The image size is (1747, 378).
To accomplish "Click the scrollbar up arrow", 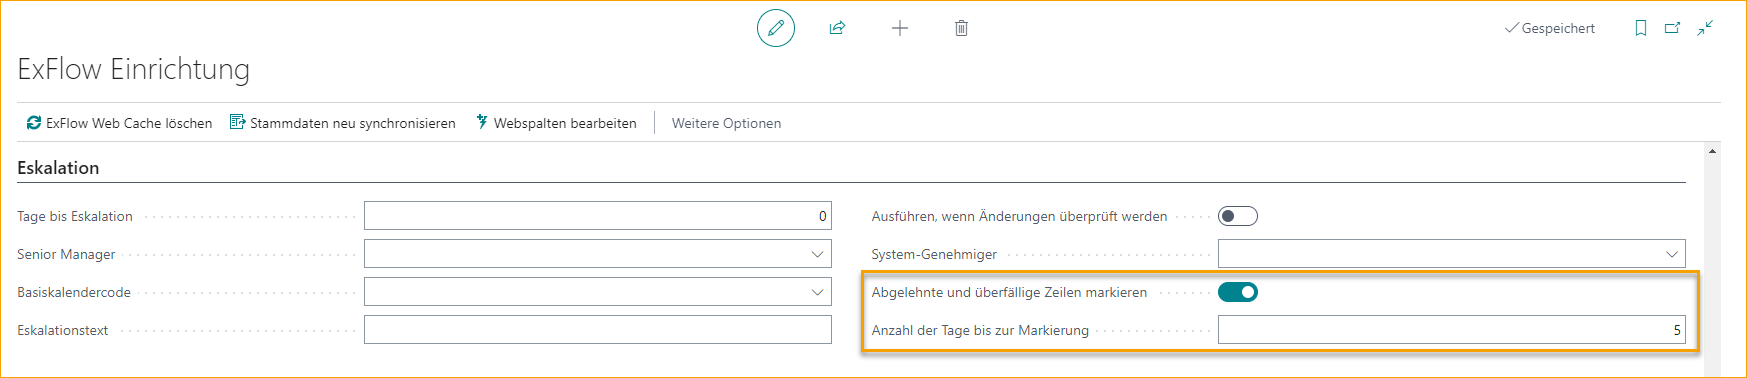I will pyautogui.click(x=1713, y=151).
